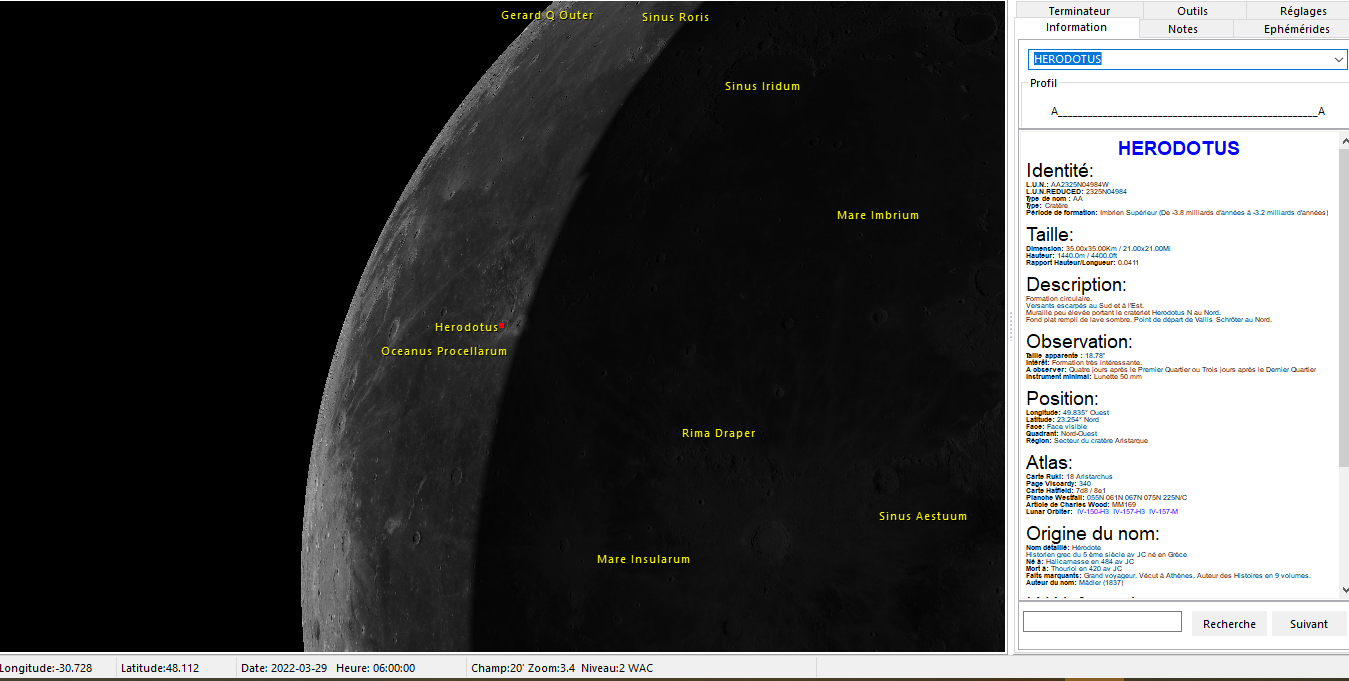The image size is (1349, 681).
Task: Open Lunar Orbiter link IV-157-H3
Action: tap(1128, 512)
